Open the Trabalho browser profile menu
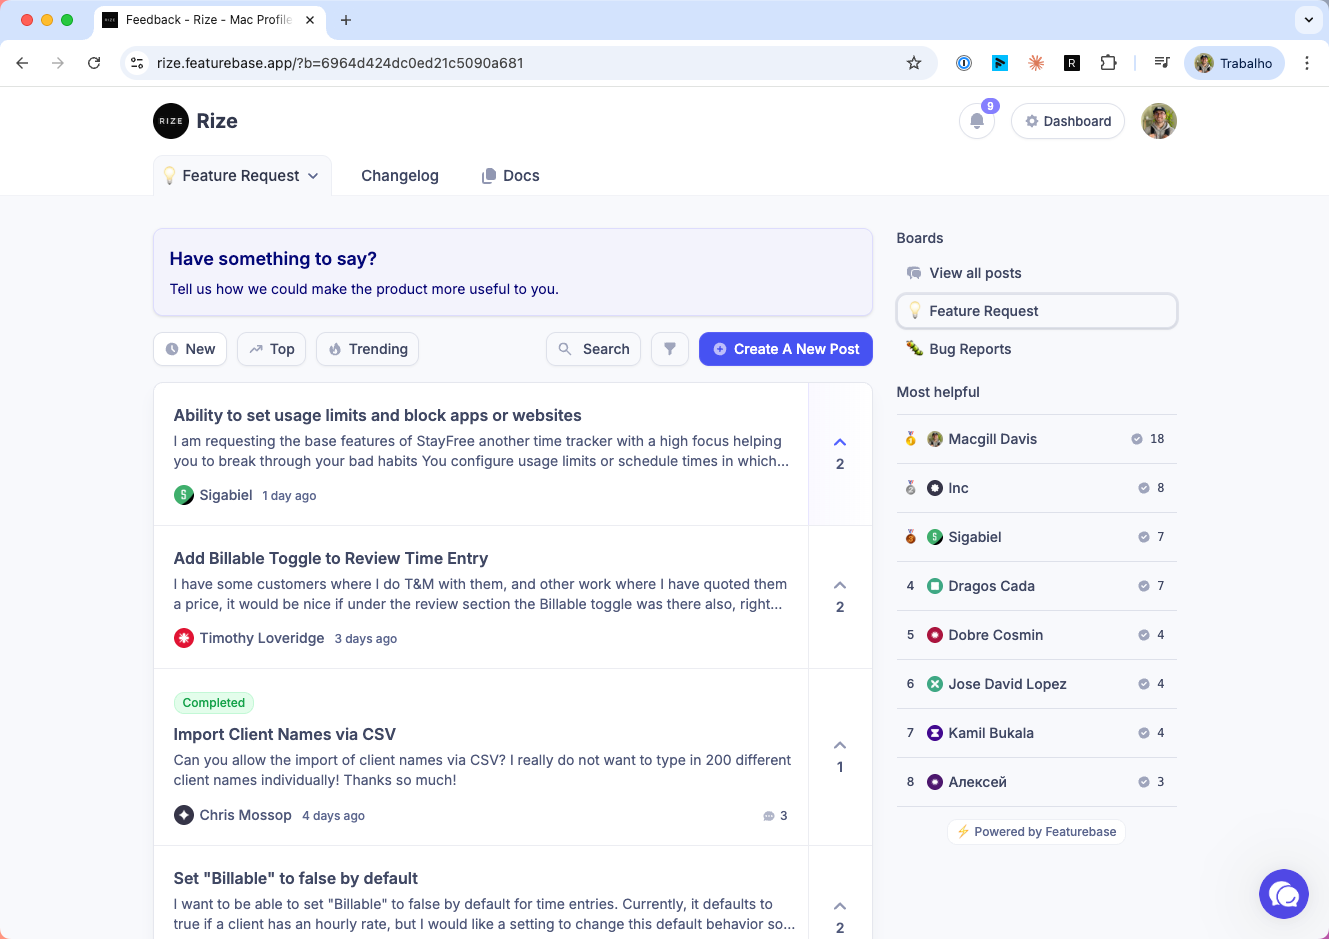Viewport: 1329px width, 939px height. point(1234,62)
